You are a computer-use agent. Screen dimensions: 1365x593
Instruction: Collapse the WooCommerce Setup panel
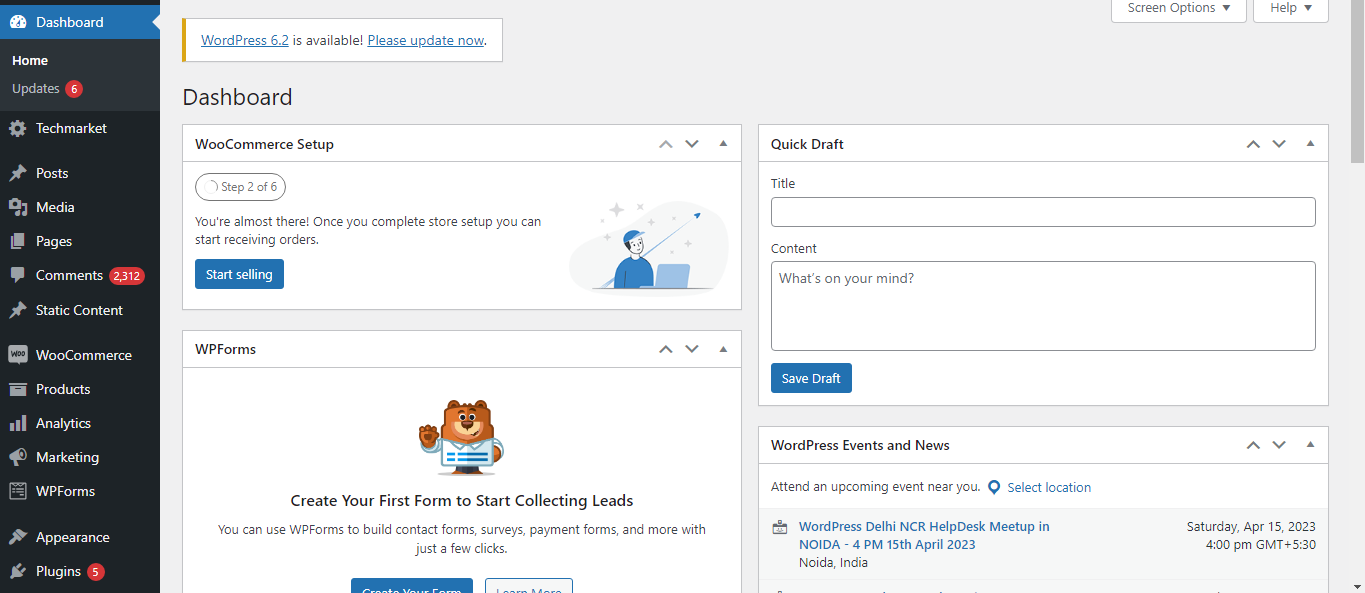(723, 144)
